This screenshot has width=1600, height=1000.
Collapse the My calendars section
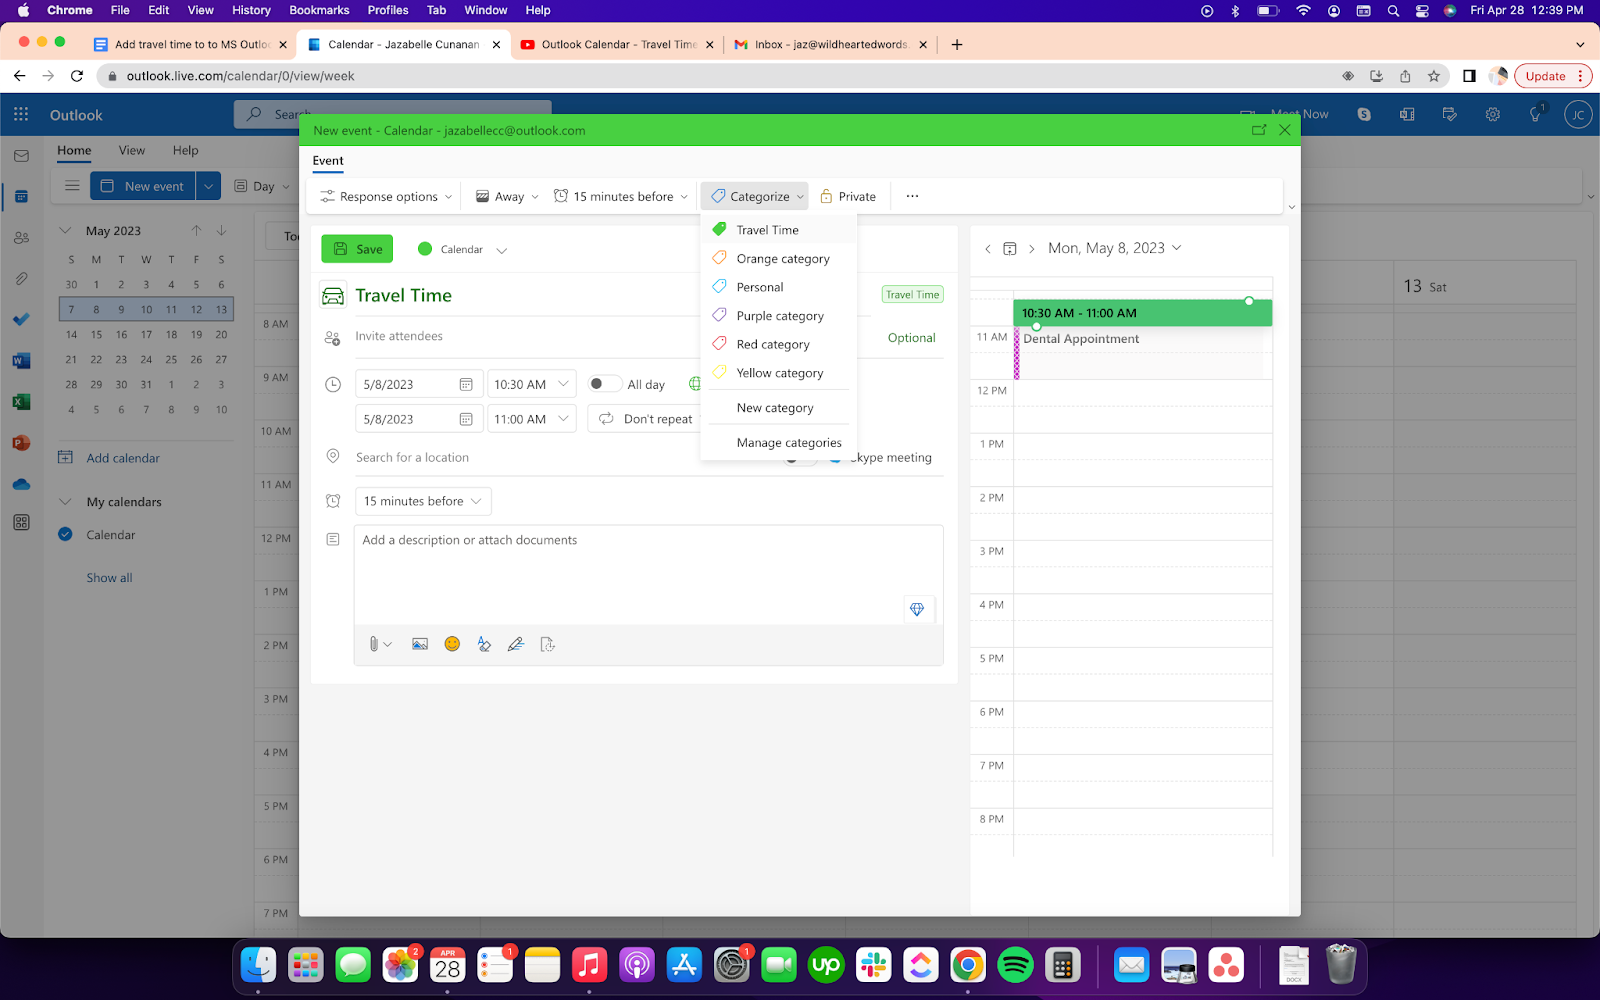tap(65, 502)
